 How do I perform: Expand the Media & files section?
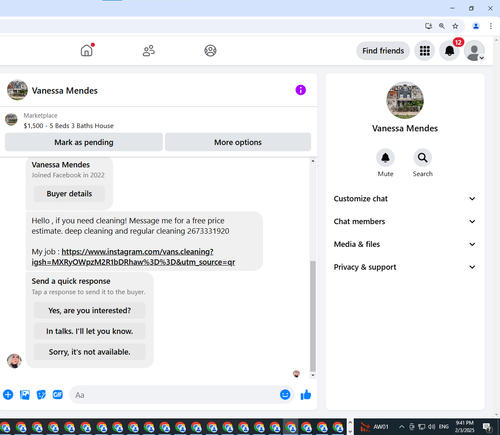[404, 244]
